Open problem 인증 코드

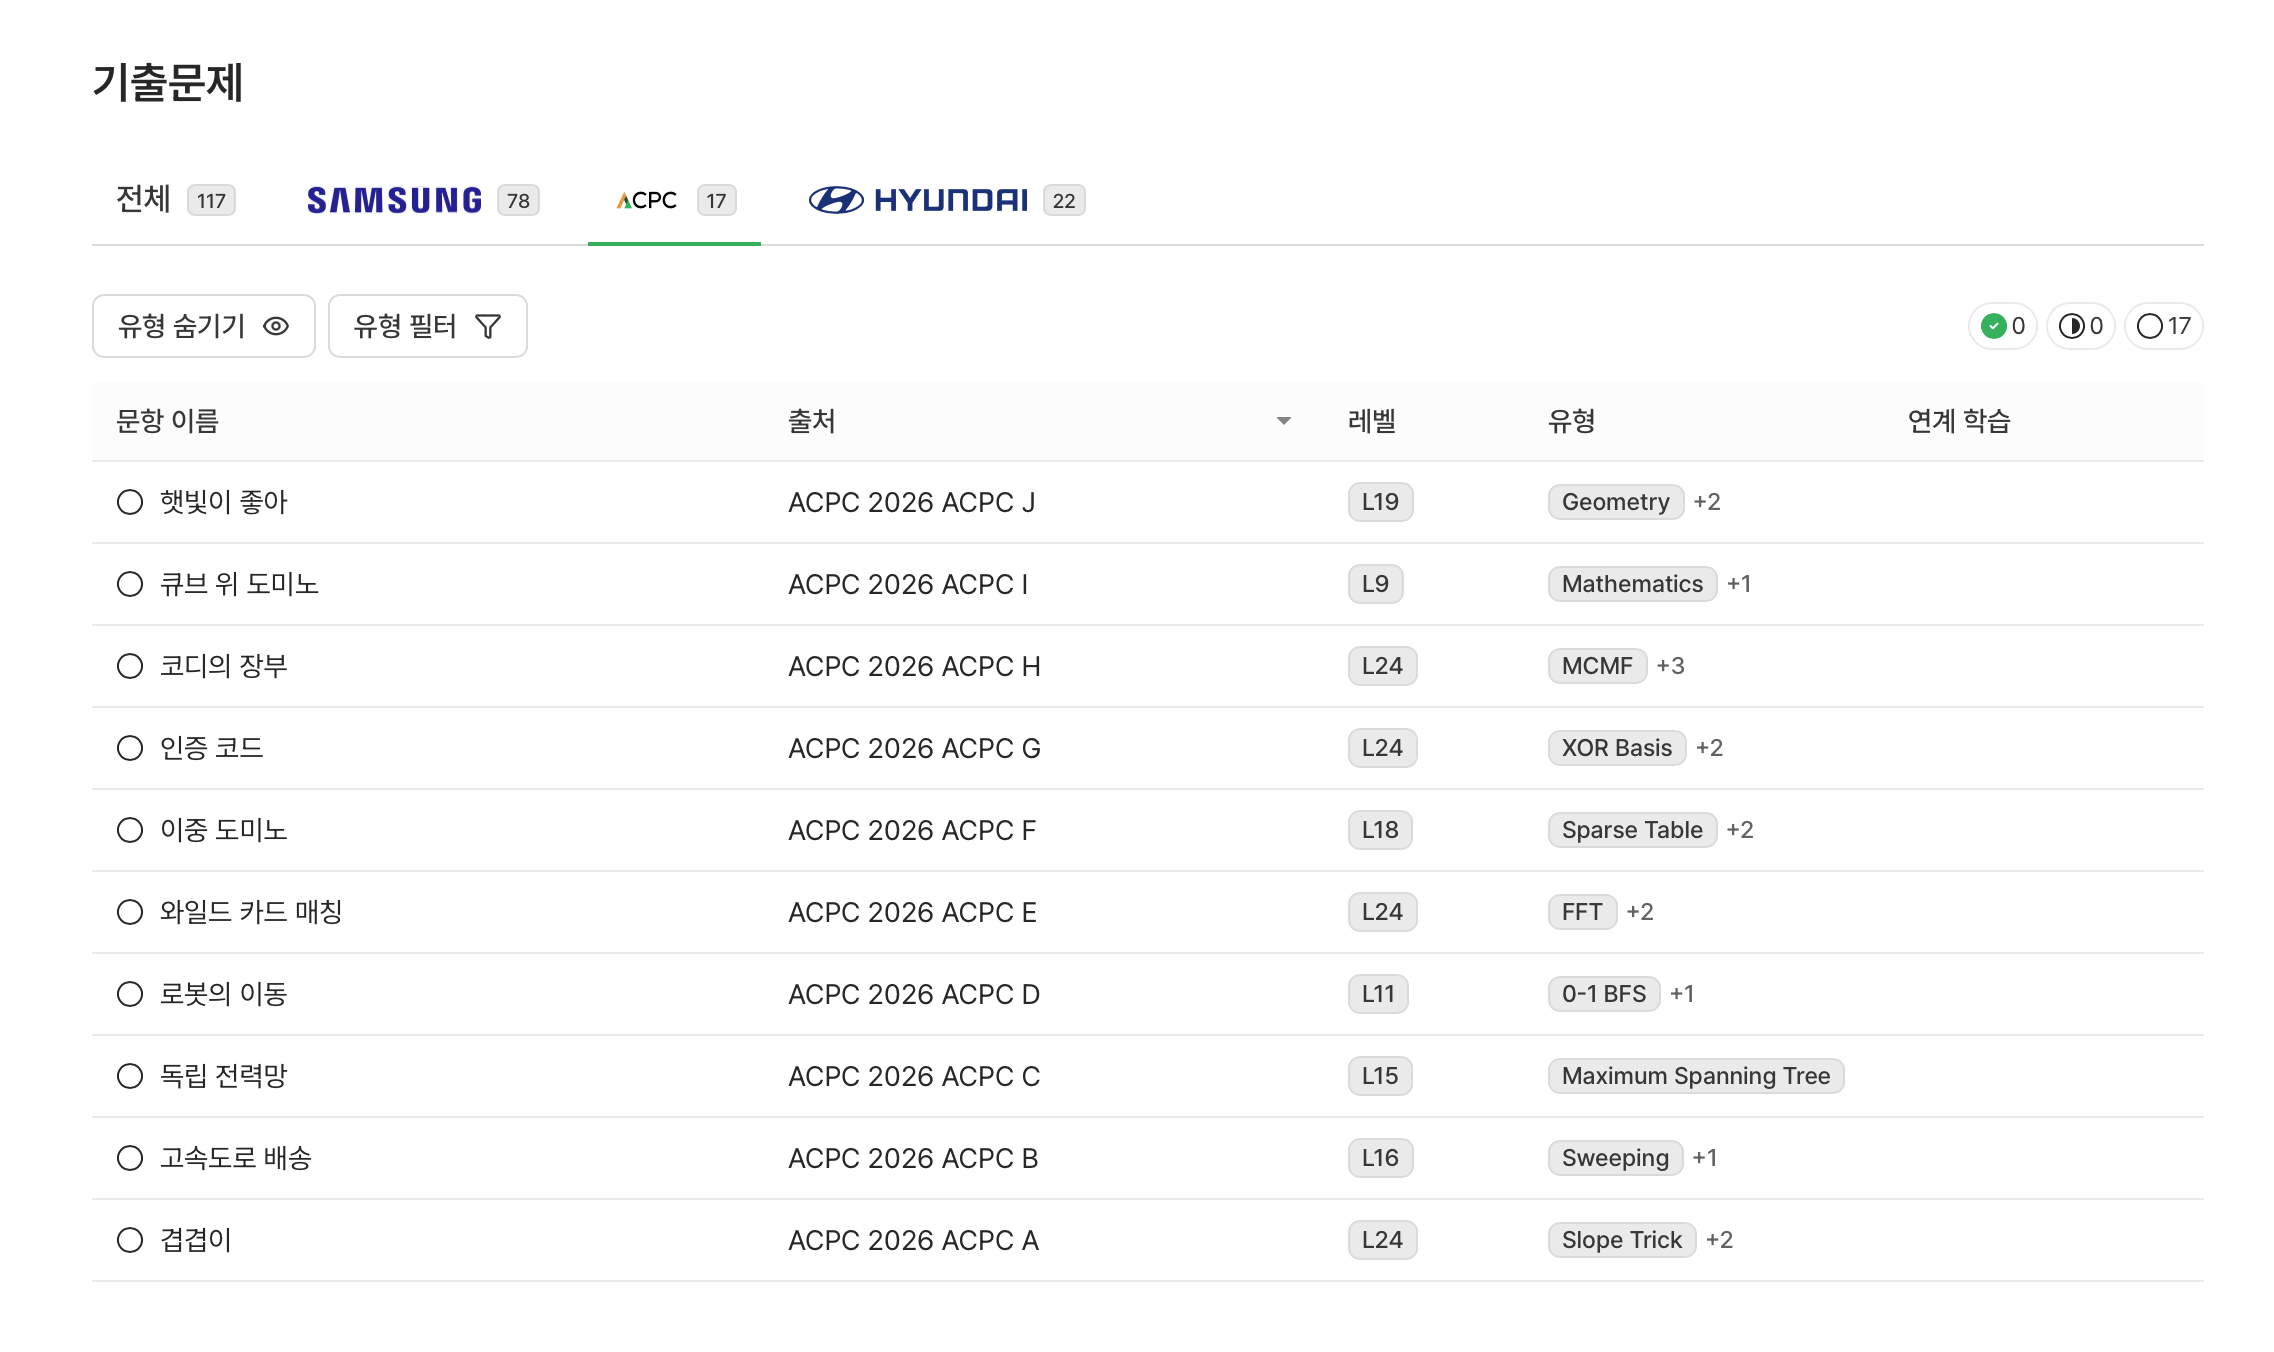[212, 748]
